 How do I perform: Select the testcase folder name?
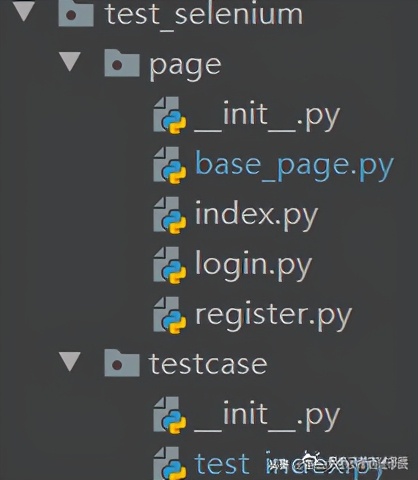(x=208, y=364)
